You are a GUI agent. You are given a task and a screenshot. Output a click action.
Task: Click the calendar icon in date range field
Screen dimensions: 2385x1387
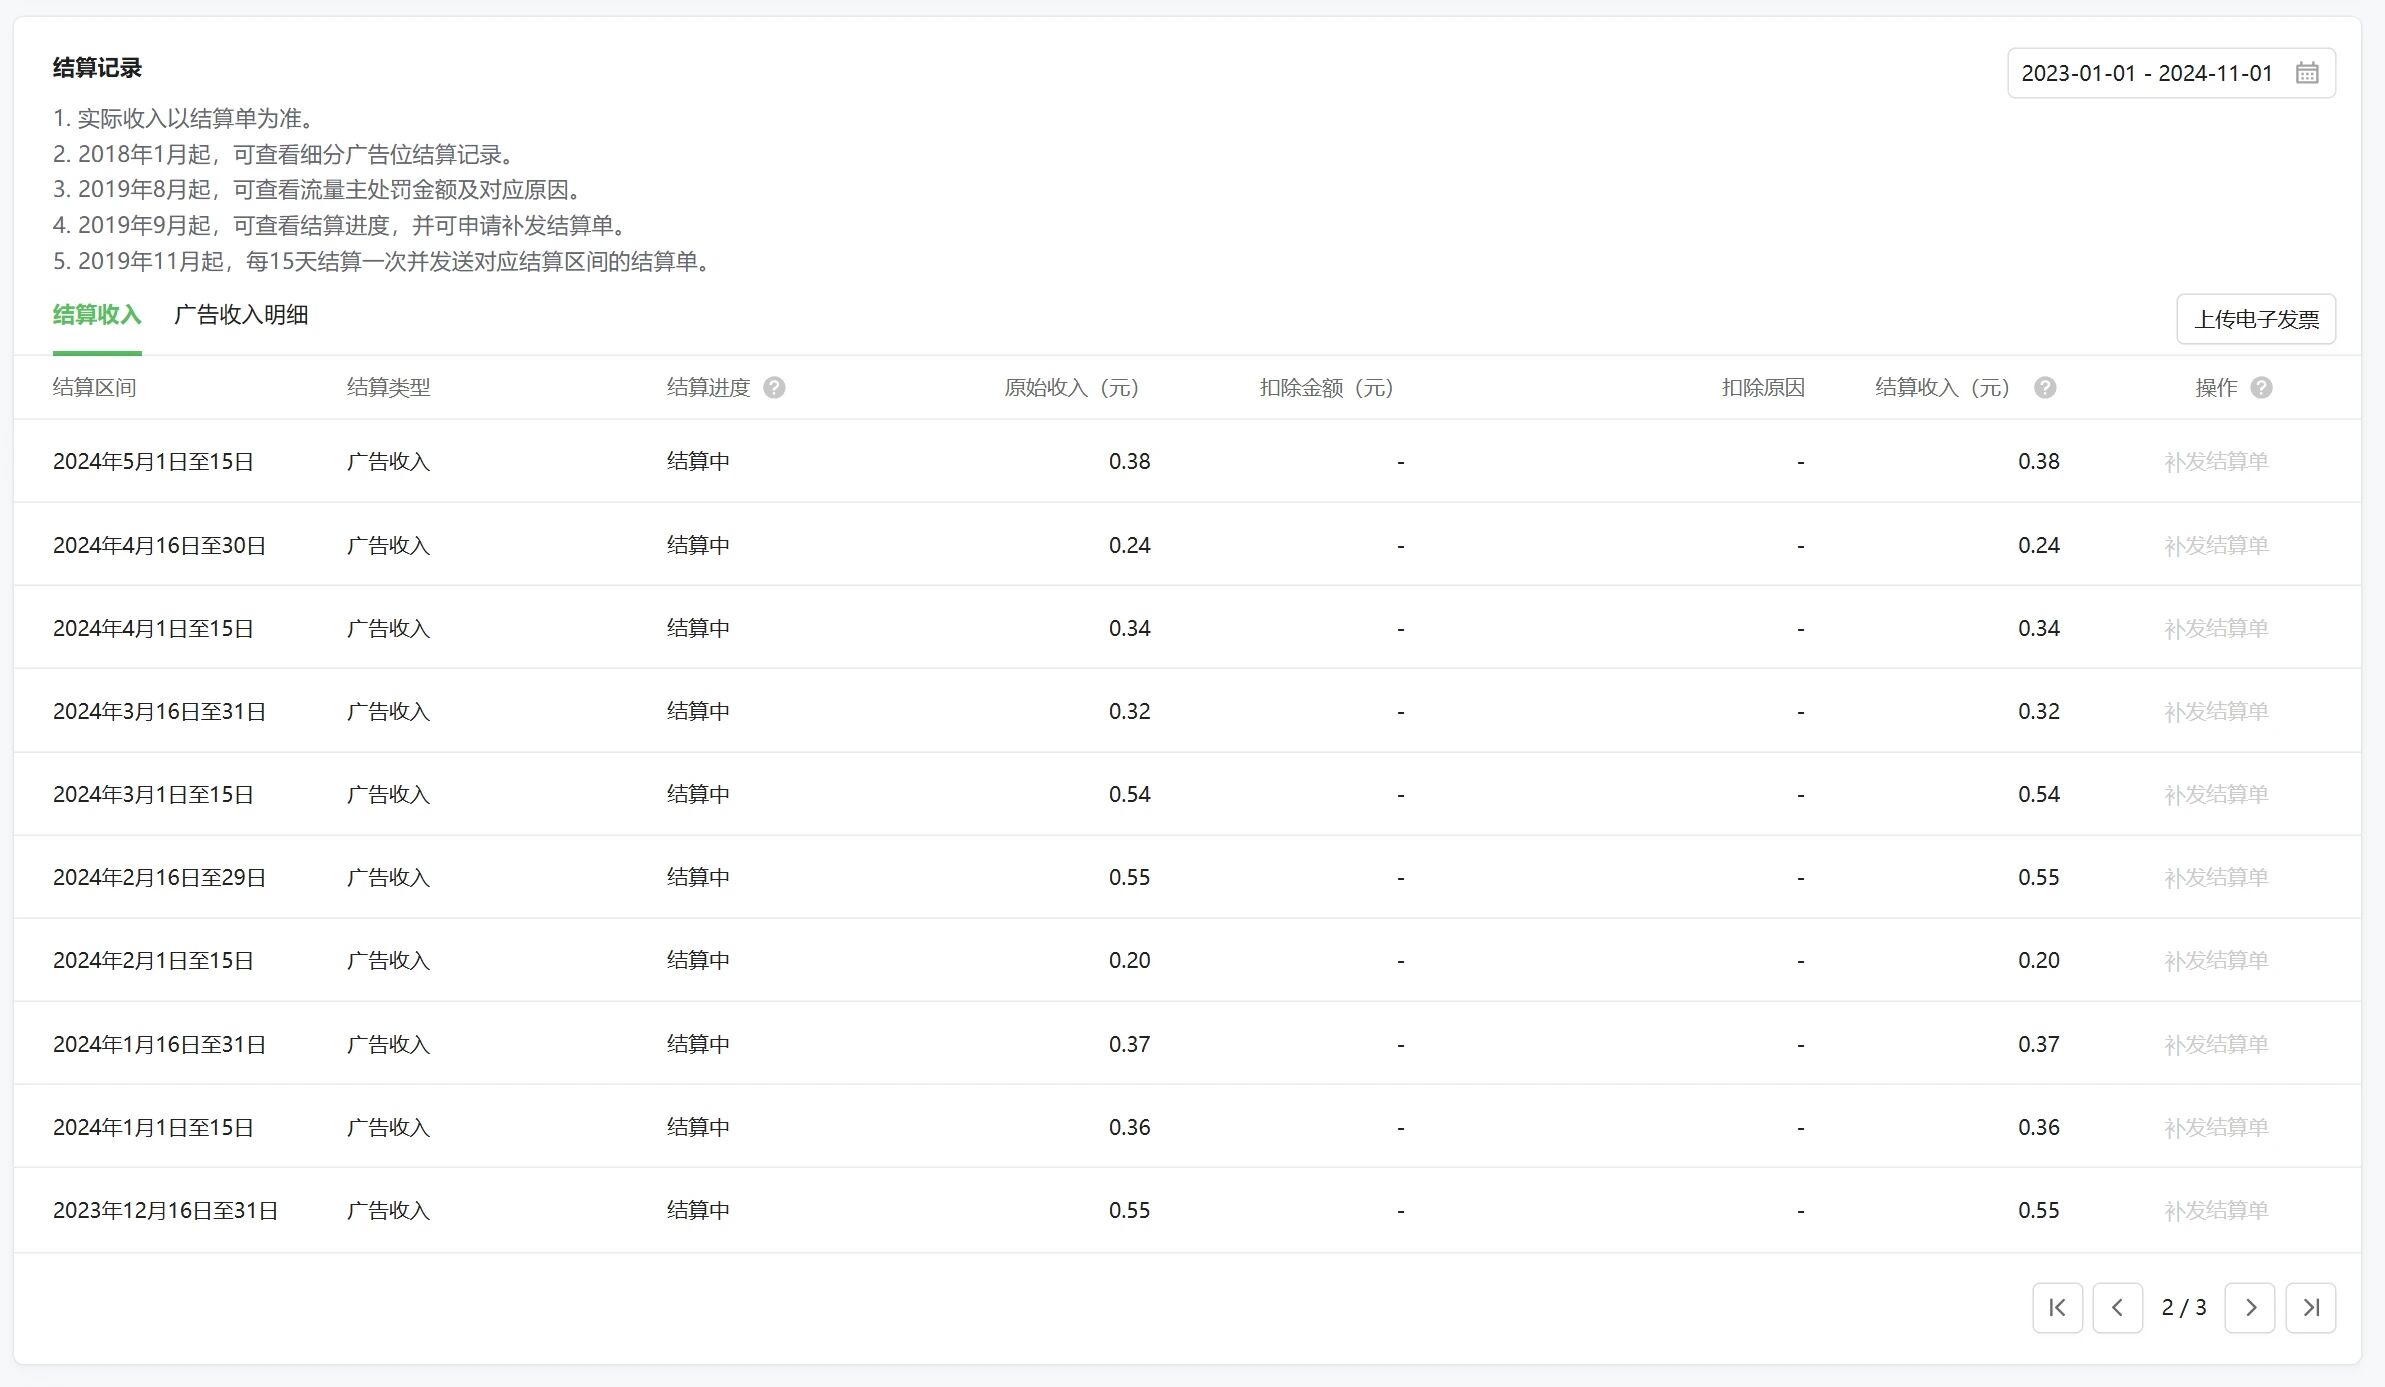tap(2307, 73)
